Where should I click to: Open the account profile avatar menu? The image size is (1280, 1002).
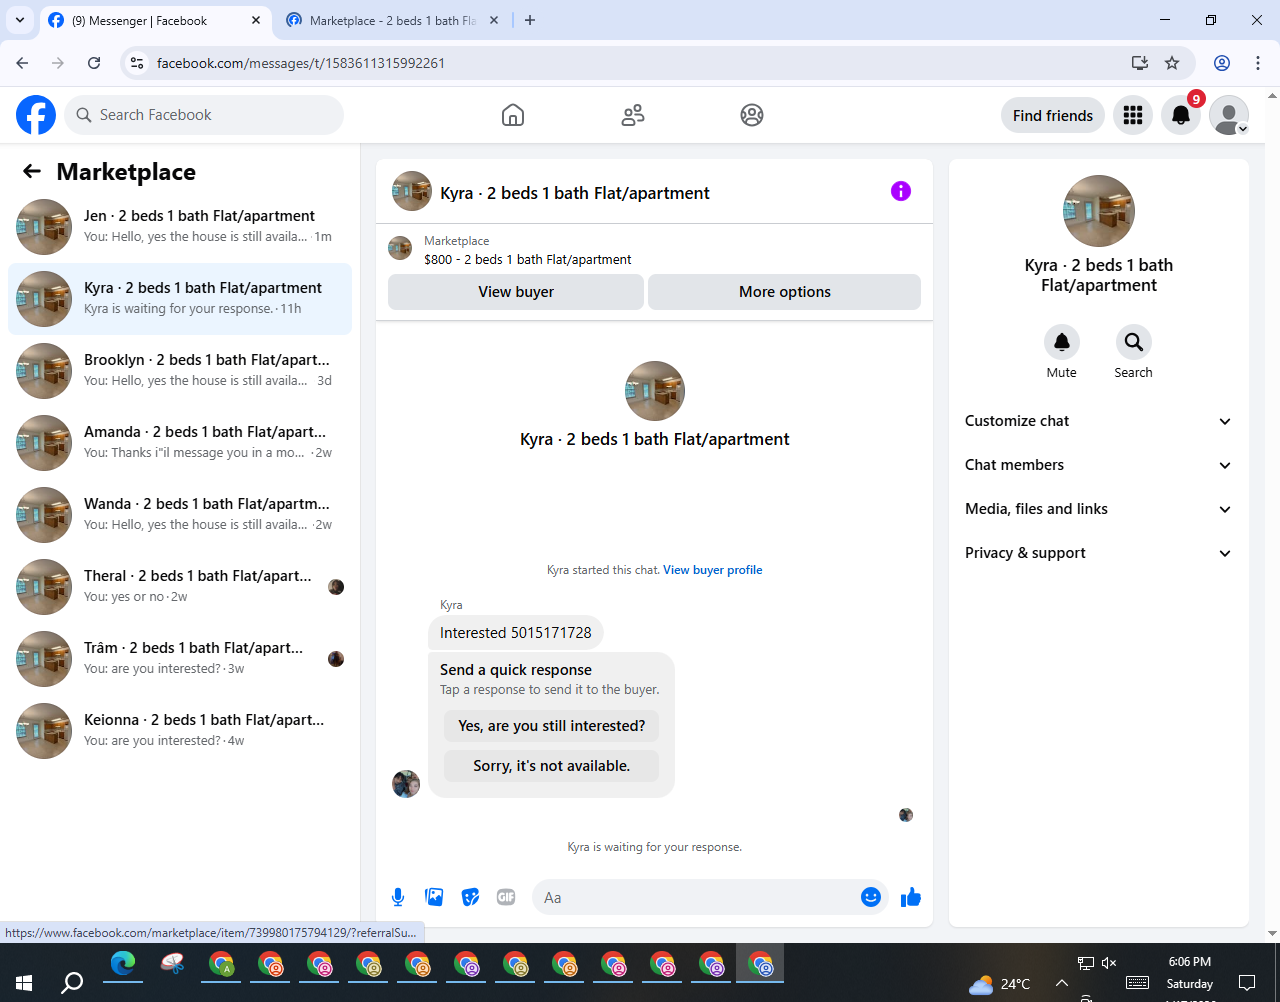tap(1229, 115)
